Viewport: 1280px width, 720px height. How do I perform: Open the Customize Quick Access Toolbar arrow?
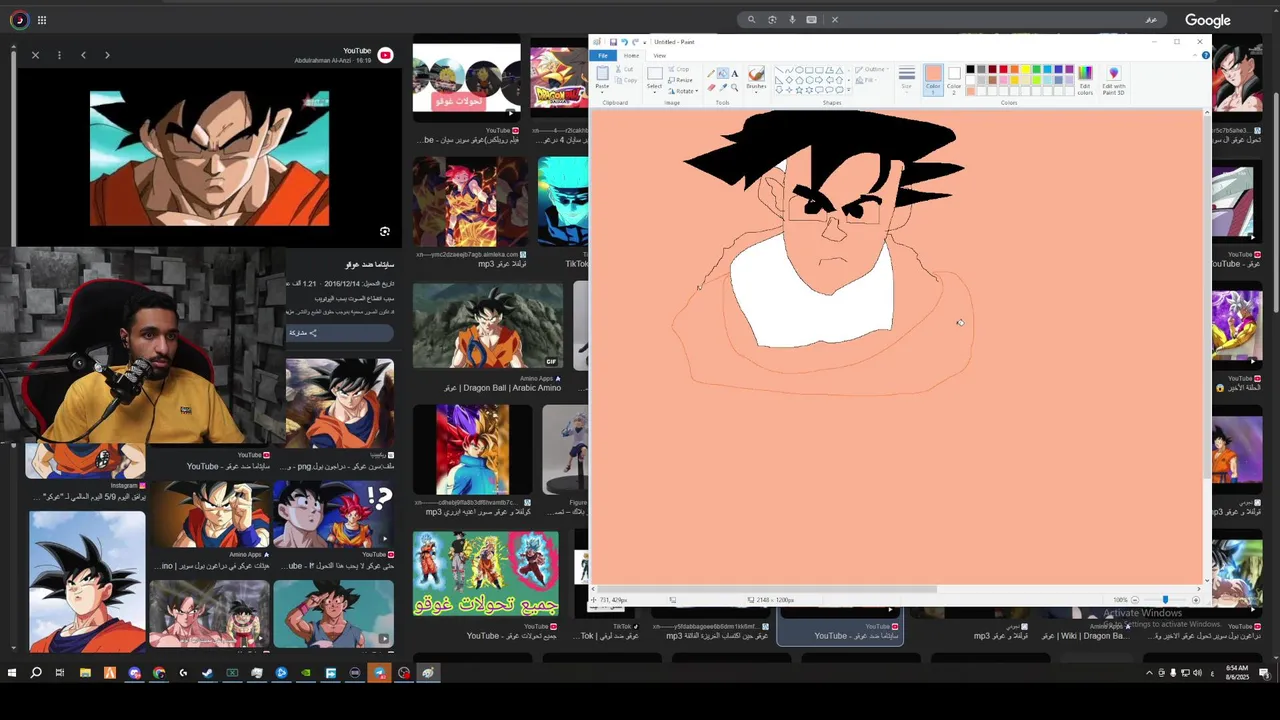tap(645, 42)
